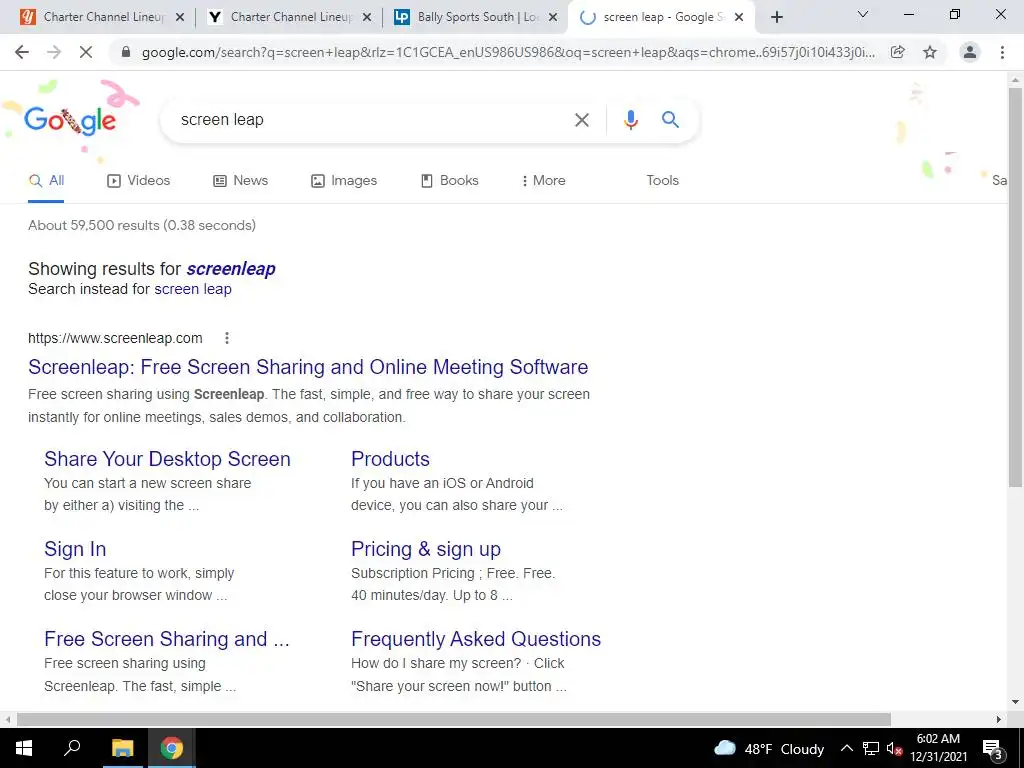Viewport: 1024px width, 768px height.
Task: Open File Explorer from the taskbar
Action: pyautogui.click(x=122, y=748)
